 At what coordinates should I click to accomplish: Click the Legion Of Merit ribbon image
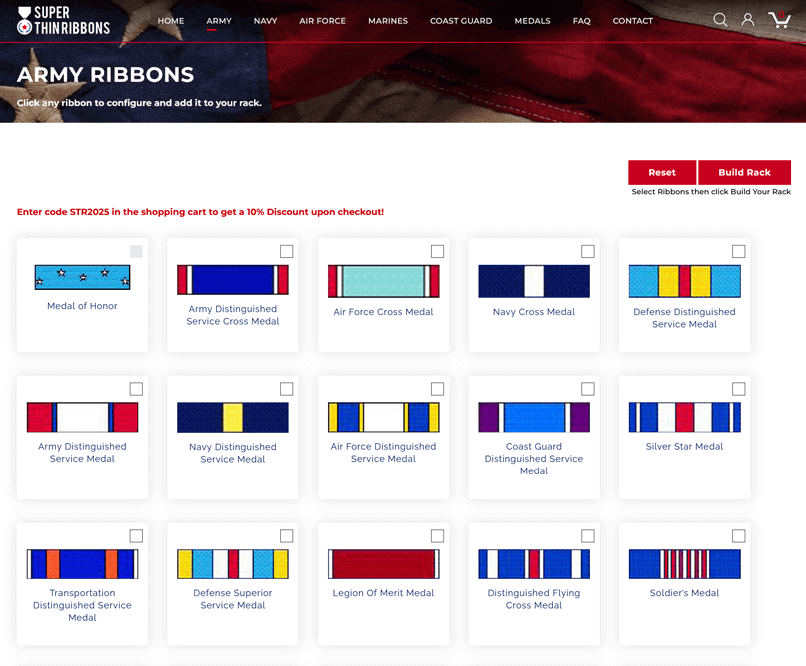coord(383,564)
